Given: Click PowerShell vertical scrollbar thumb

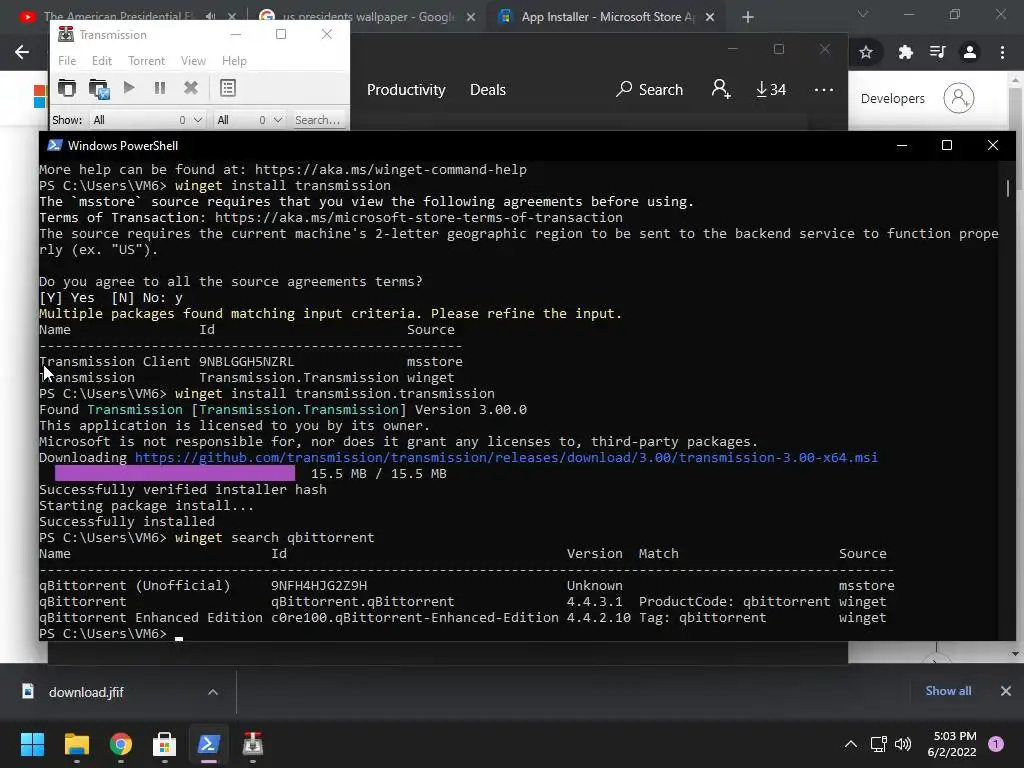Looking at the screenshot, I should pyautogui.click(x=1008, y=187).
